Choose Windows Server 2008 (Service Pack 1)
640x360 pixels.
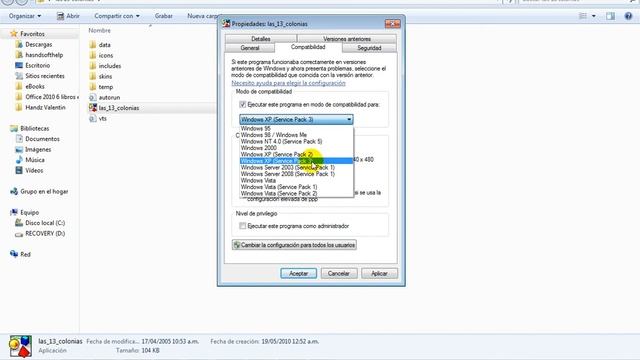pos(296,174)
